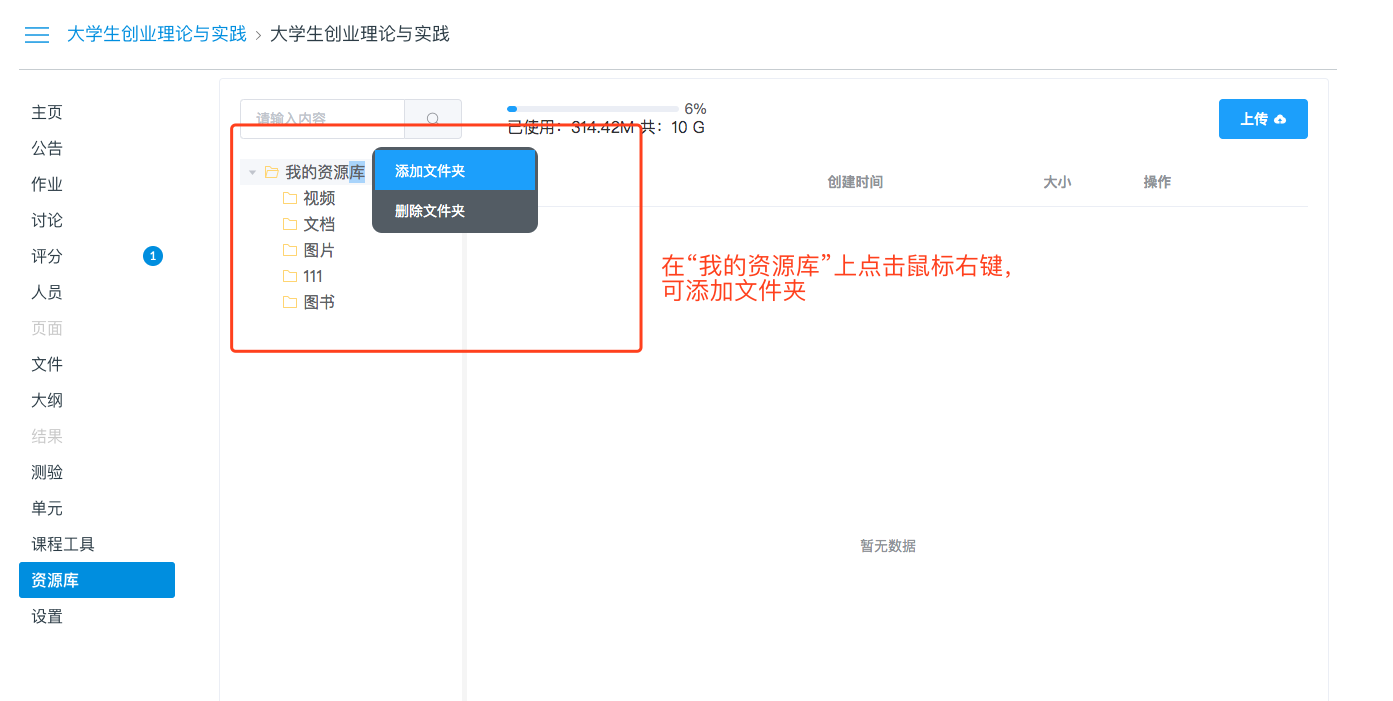
Task: Open the 作业 sidebar item
Action: click(x=47, y=184)
